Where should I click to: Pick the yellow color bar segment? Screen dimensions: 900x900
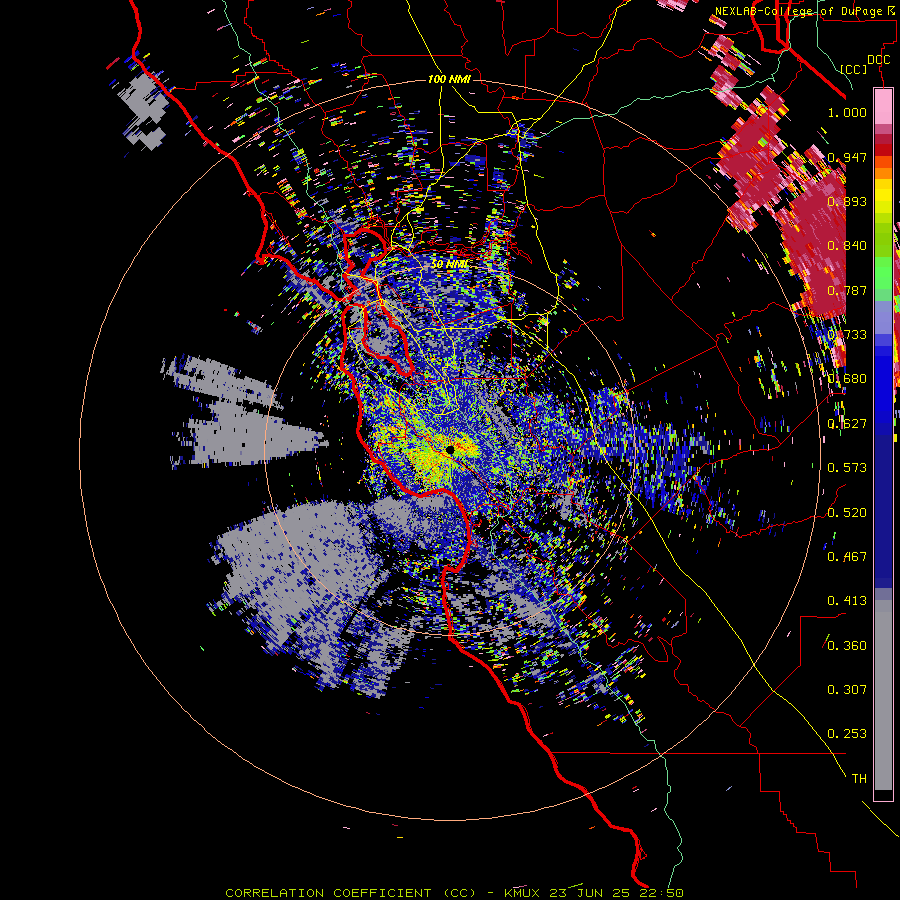(x=883, y=196)
